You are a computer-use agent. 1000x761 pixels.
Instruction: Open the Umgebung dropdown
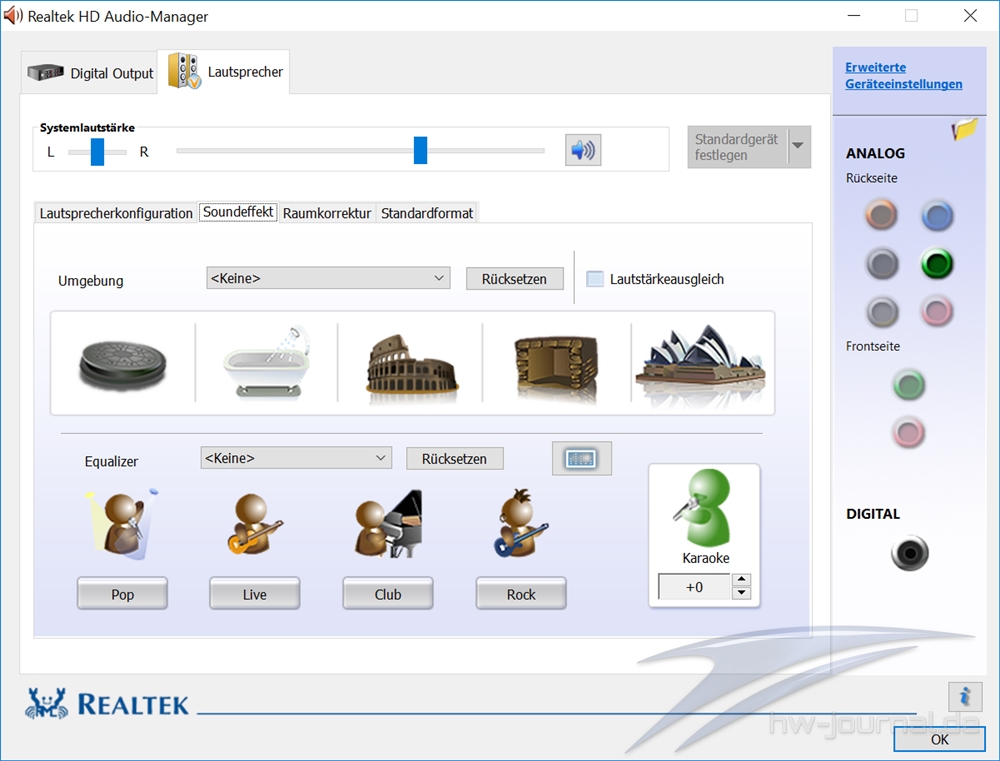coord(328,278)
